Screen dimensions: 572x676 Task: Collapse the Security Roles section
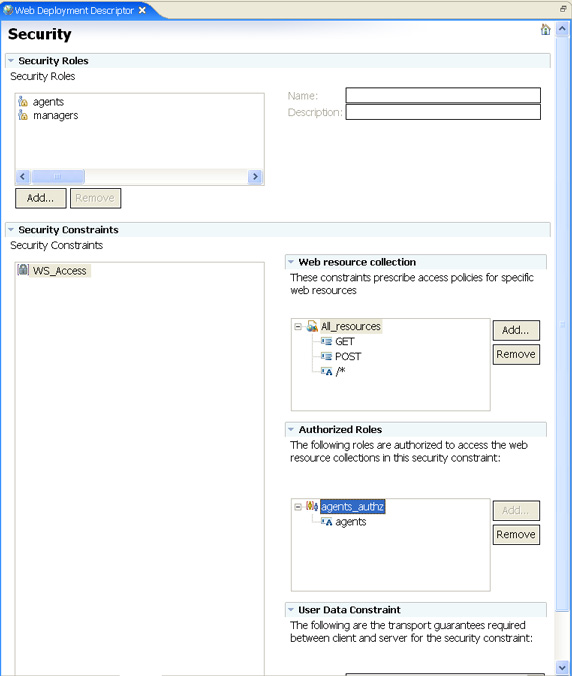pos(11,61)
